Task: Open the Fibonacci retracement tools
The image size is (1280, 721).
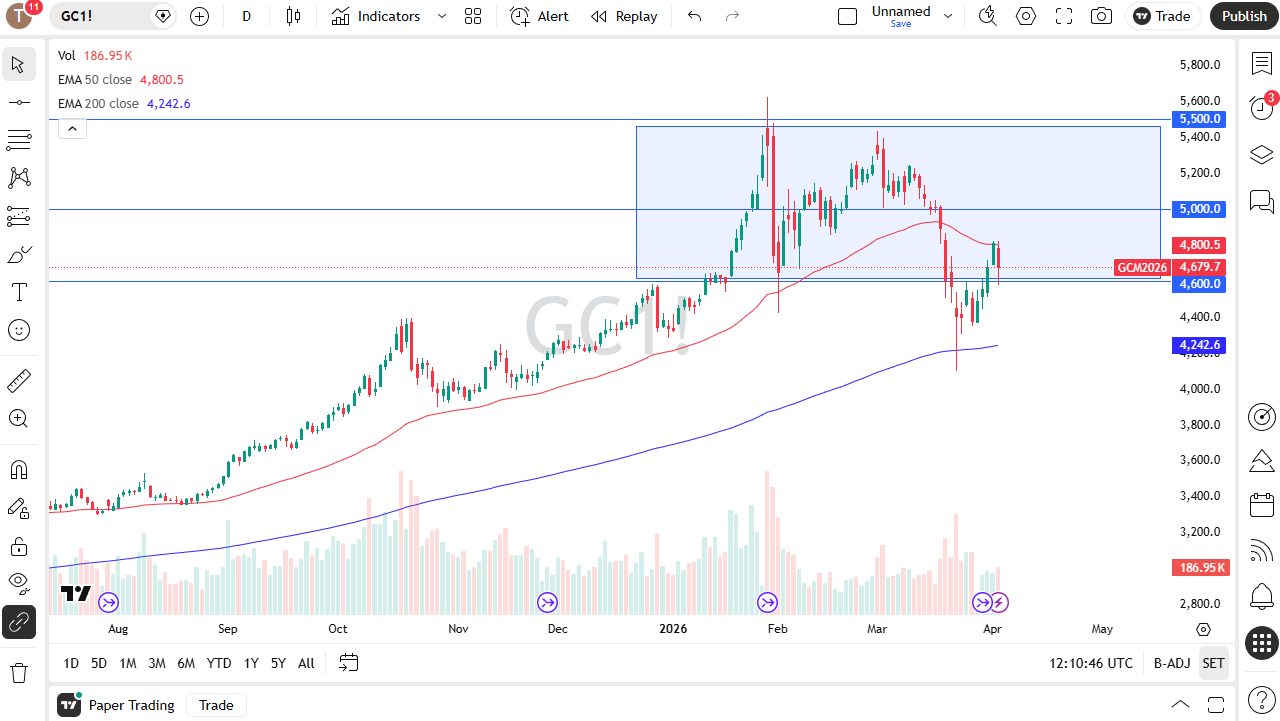Action: tap(18, 140)
